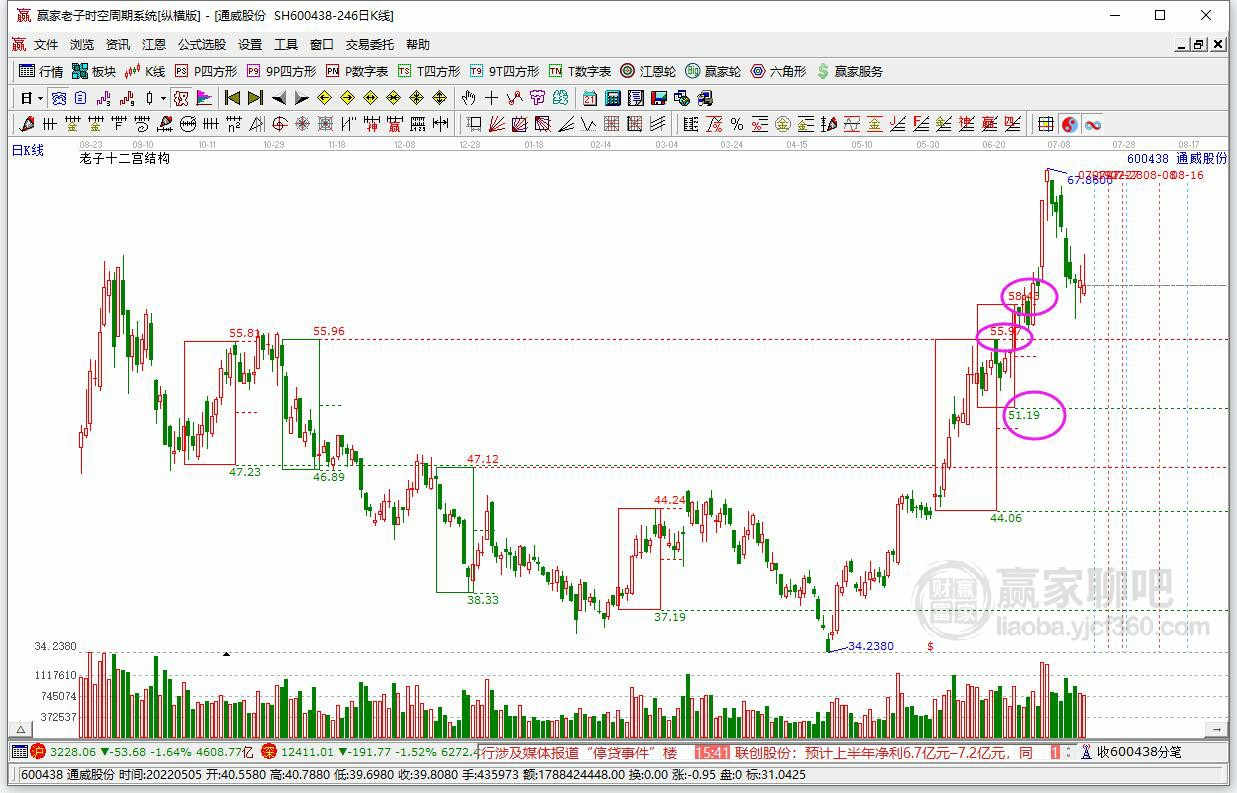Click the 67.8600 peak price label
Screen dimensions: 1237x793
click(1089, 180)
